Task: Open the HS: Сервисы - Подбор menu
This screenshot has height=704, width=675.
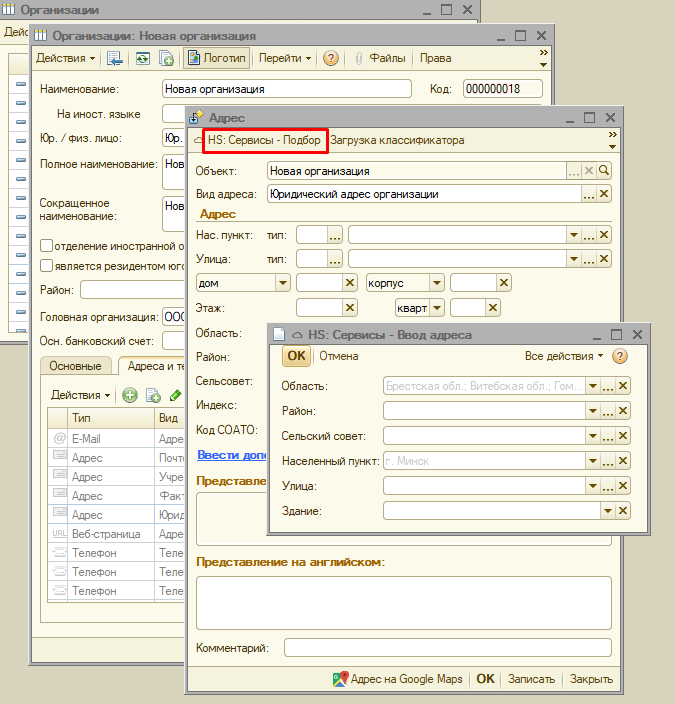Action: (x=263, y=140)
